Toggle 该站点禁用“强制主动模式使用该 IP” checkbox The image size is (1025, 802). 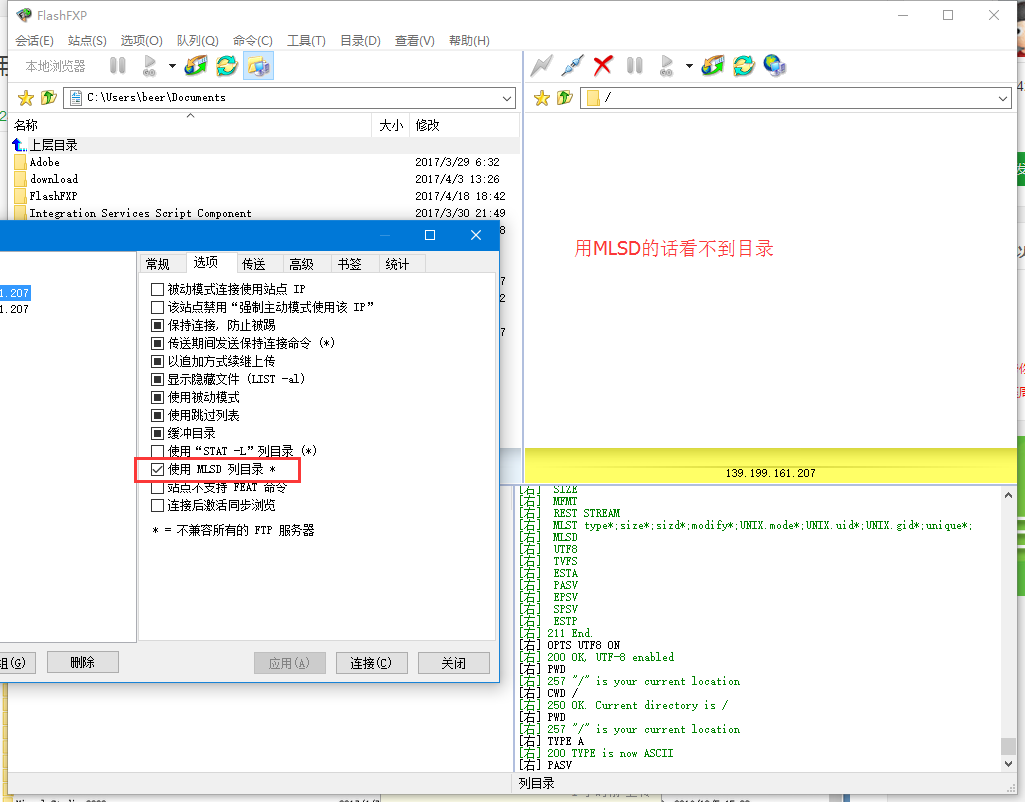(158, 307)
